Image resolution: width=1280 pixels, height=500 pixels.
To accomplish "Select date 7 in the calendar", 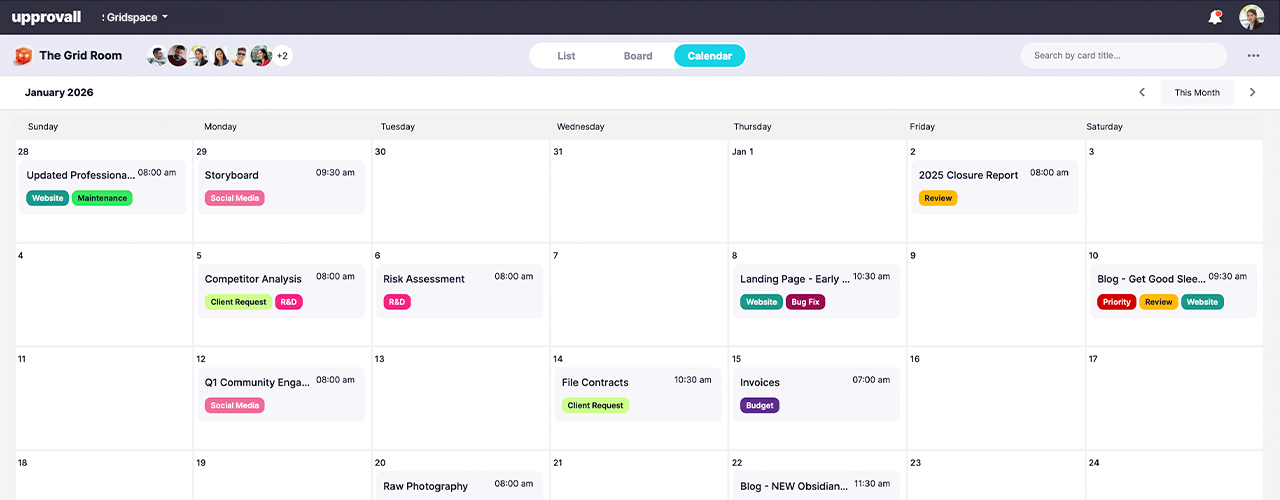I will click(638, 294).
